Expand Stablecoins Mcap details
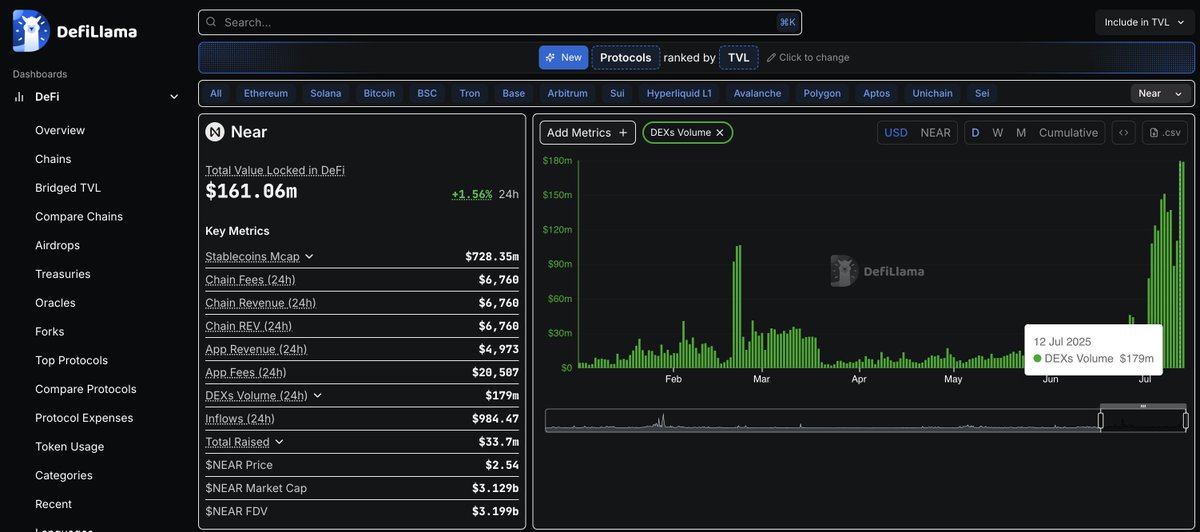The width and height of the screenshot is (1200, 532). tap(309, 257)
